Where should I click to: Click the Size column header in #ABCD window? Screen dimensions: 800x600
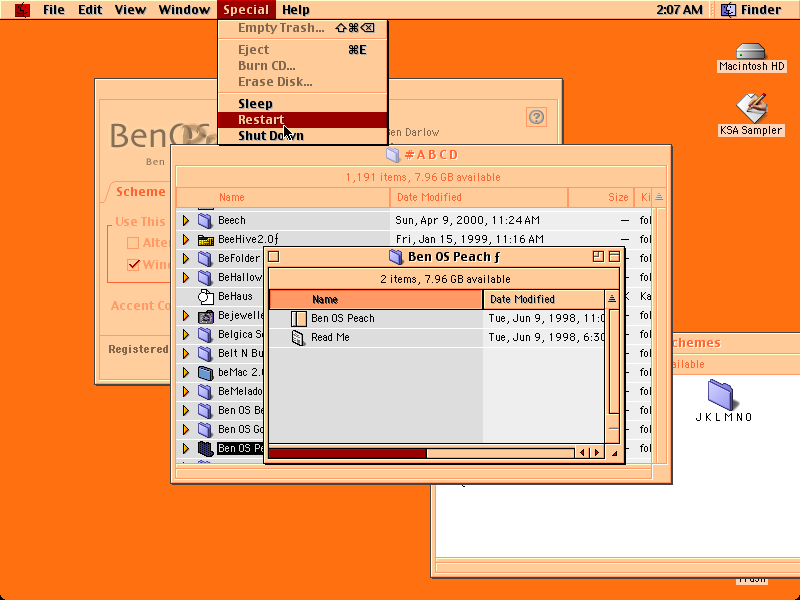click(x=601, y=197)
